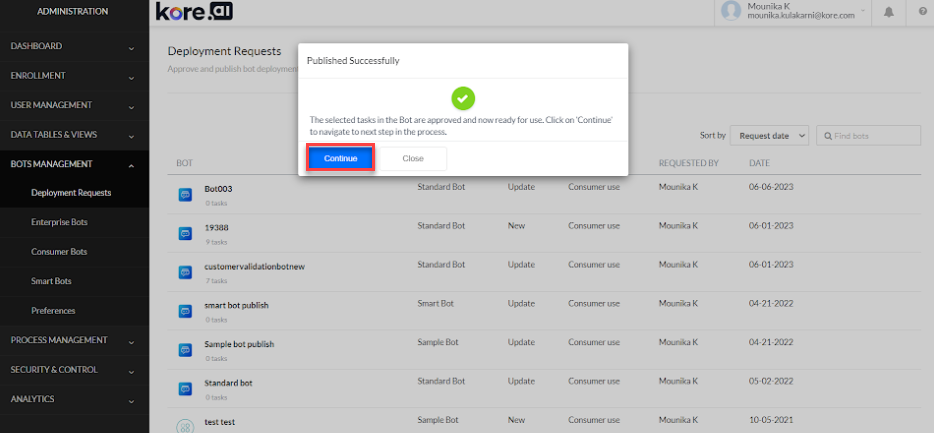Viewport: 934px width, 433px height.
Task: Click the Standard bot icon
Action: 185,388
